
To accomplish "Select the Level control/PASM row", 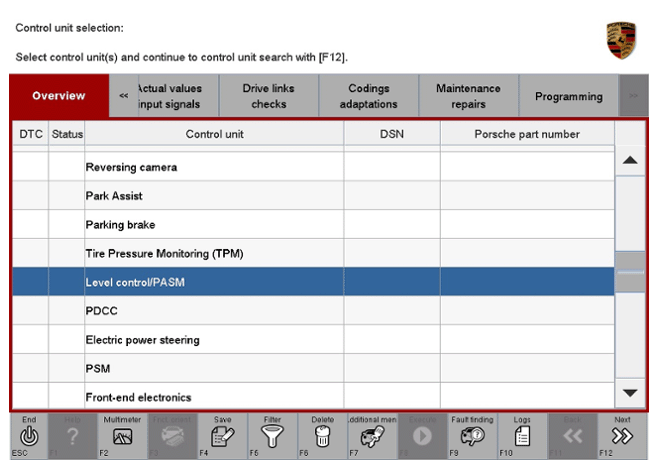I will coord(313,282).
